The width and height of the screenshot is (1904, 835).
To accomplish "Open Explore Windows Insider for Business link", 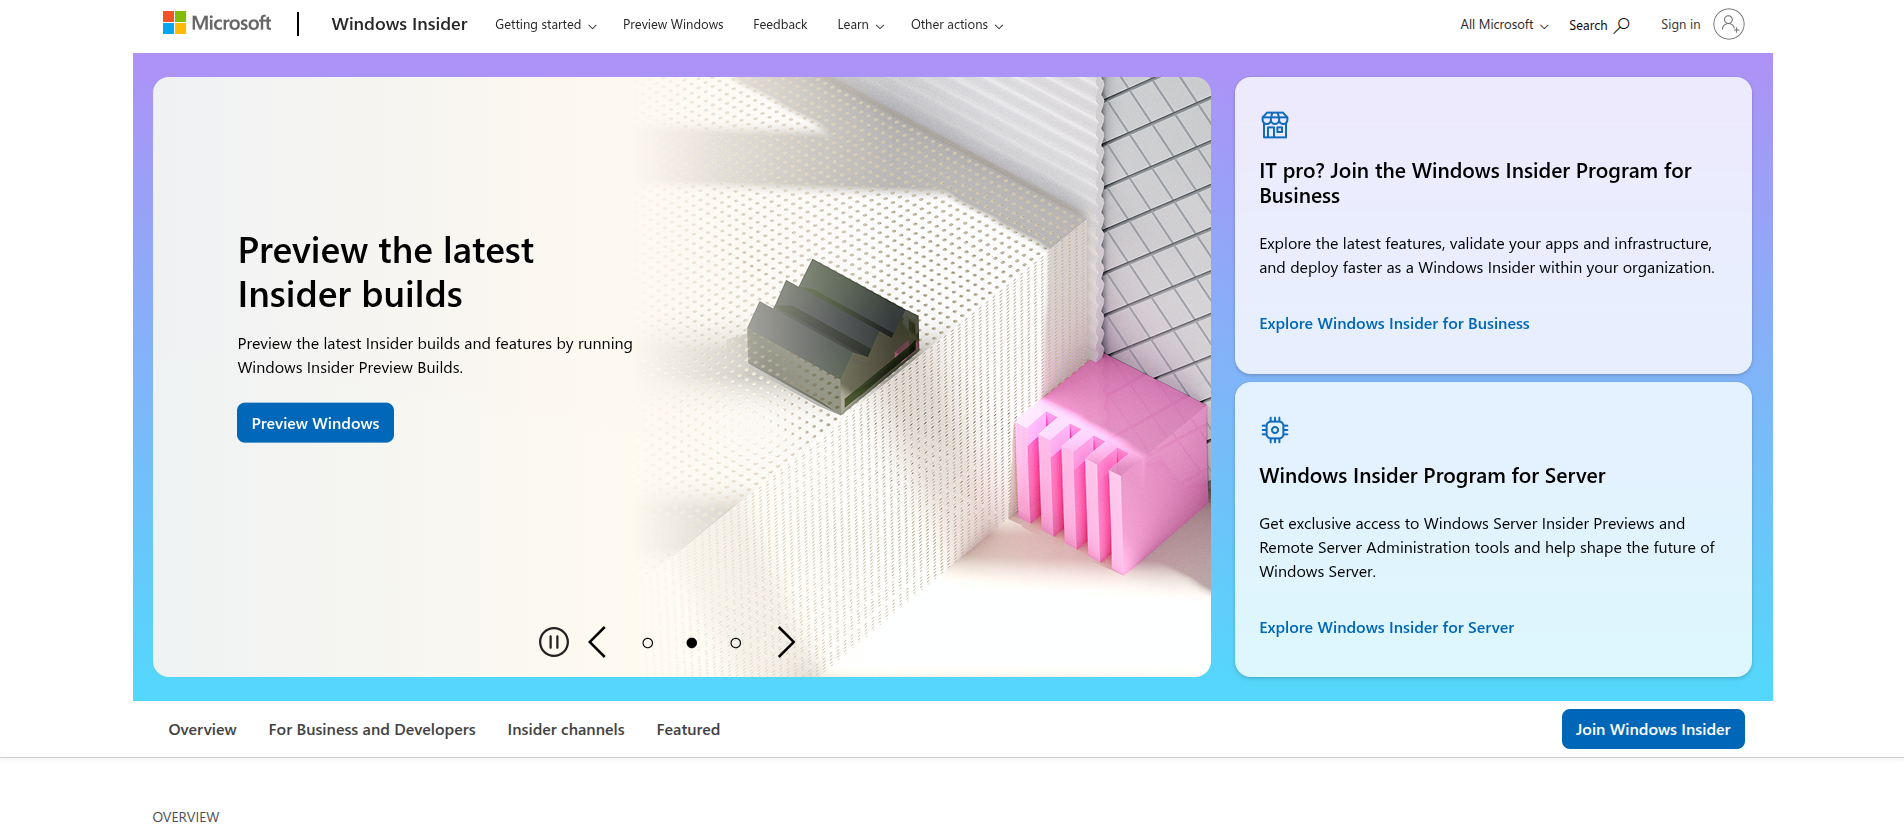I will point(1394,324).
